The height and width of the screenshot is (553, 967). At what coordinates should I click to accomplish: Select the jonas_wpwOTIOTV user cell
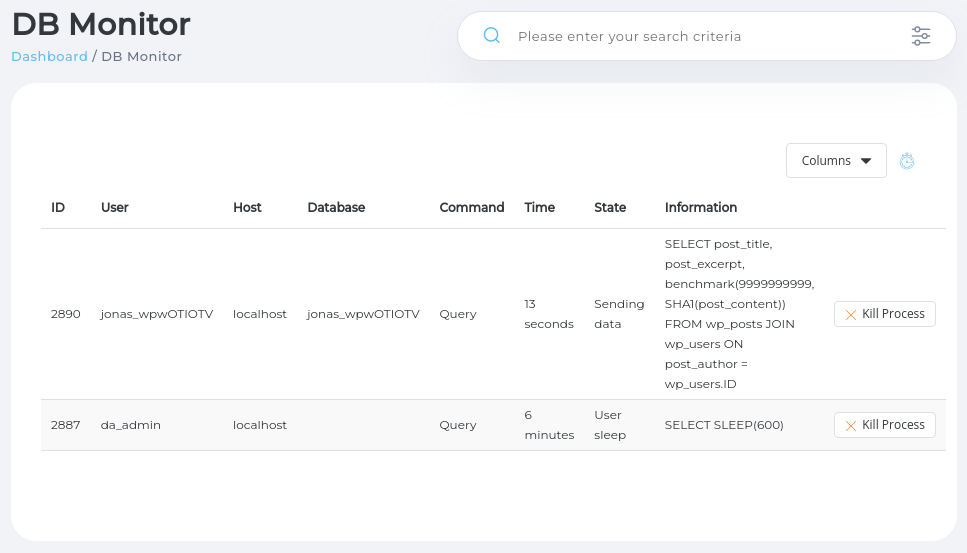pos(157,314)
